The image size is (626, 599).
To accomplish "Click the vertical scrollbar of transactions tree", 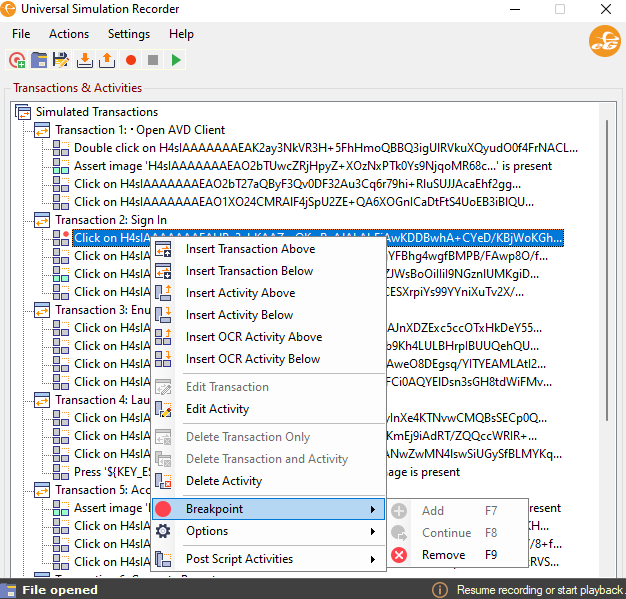I will click(x=606, y=300).
